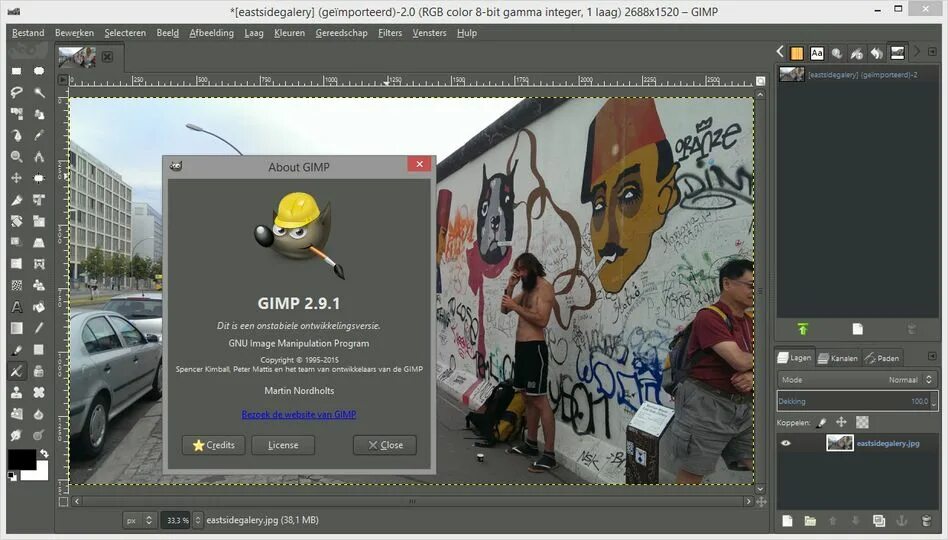Image resolution: width=948 pixels, height=540 pixels.
Task: Select the Smudge tool
Action: [16, 435]
